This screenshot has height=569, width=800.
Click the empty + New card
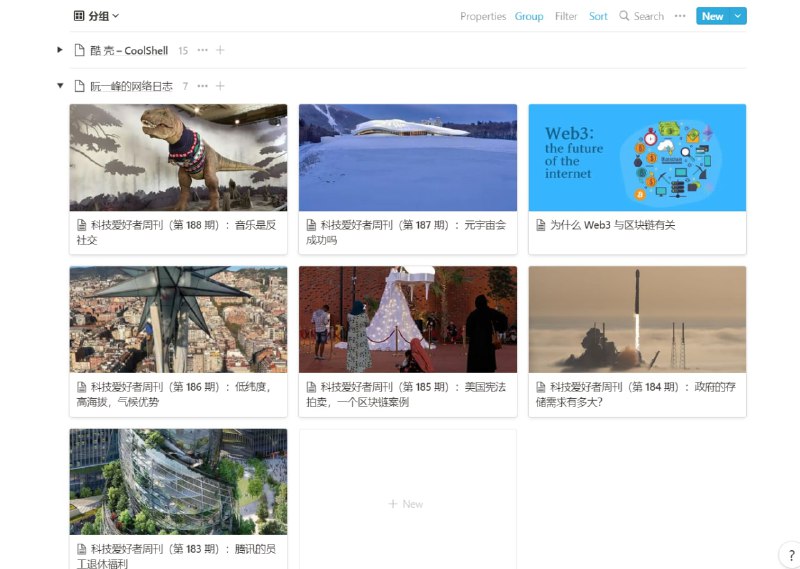tap(407, 504)
